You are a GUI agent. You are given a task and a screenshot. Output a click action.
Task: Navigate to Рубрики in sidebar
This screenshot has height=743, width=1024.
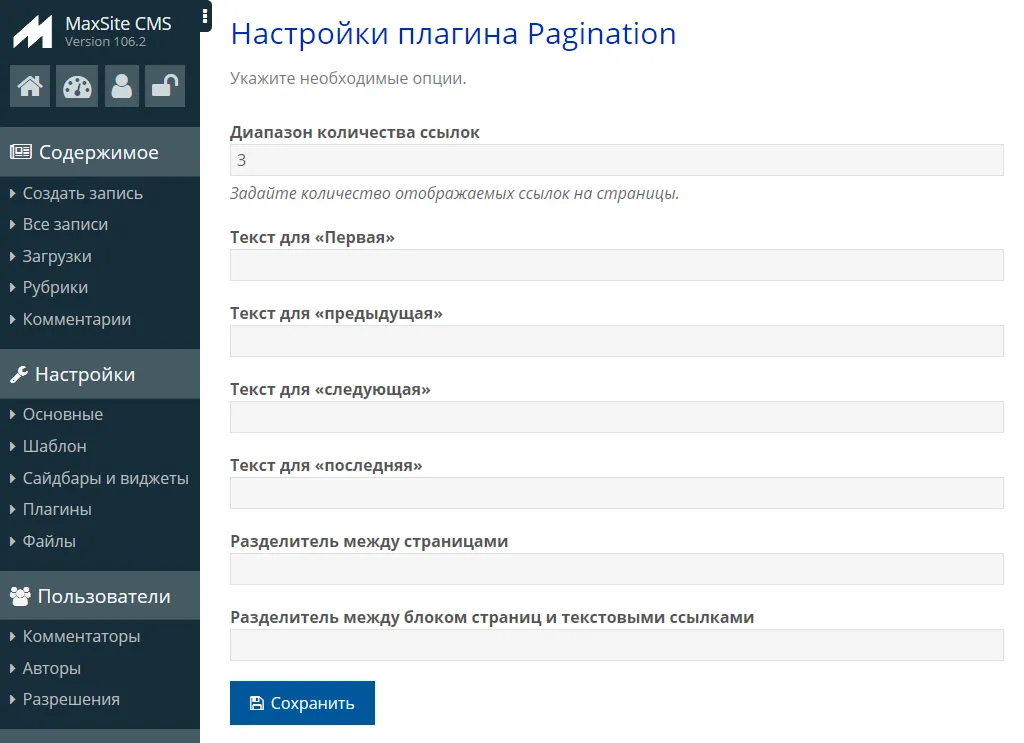point(55,288)
